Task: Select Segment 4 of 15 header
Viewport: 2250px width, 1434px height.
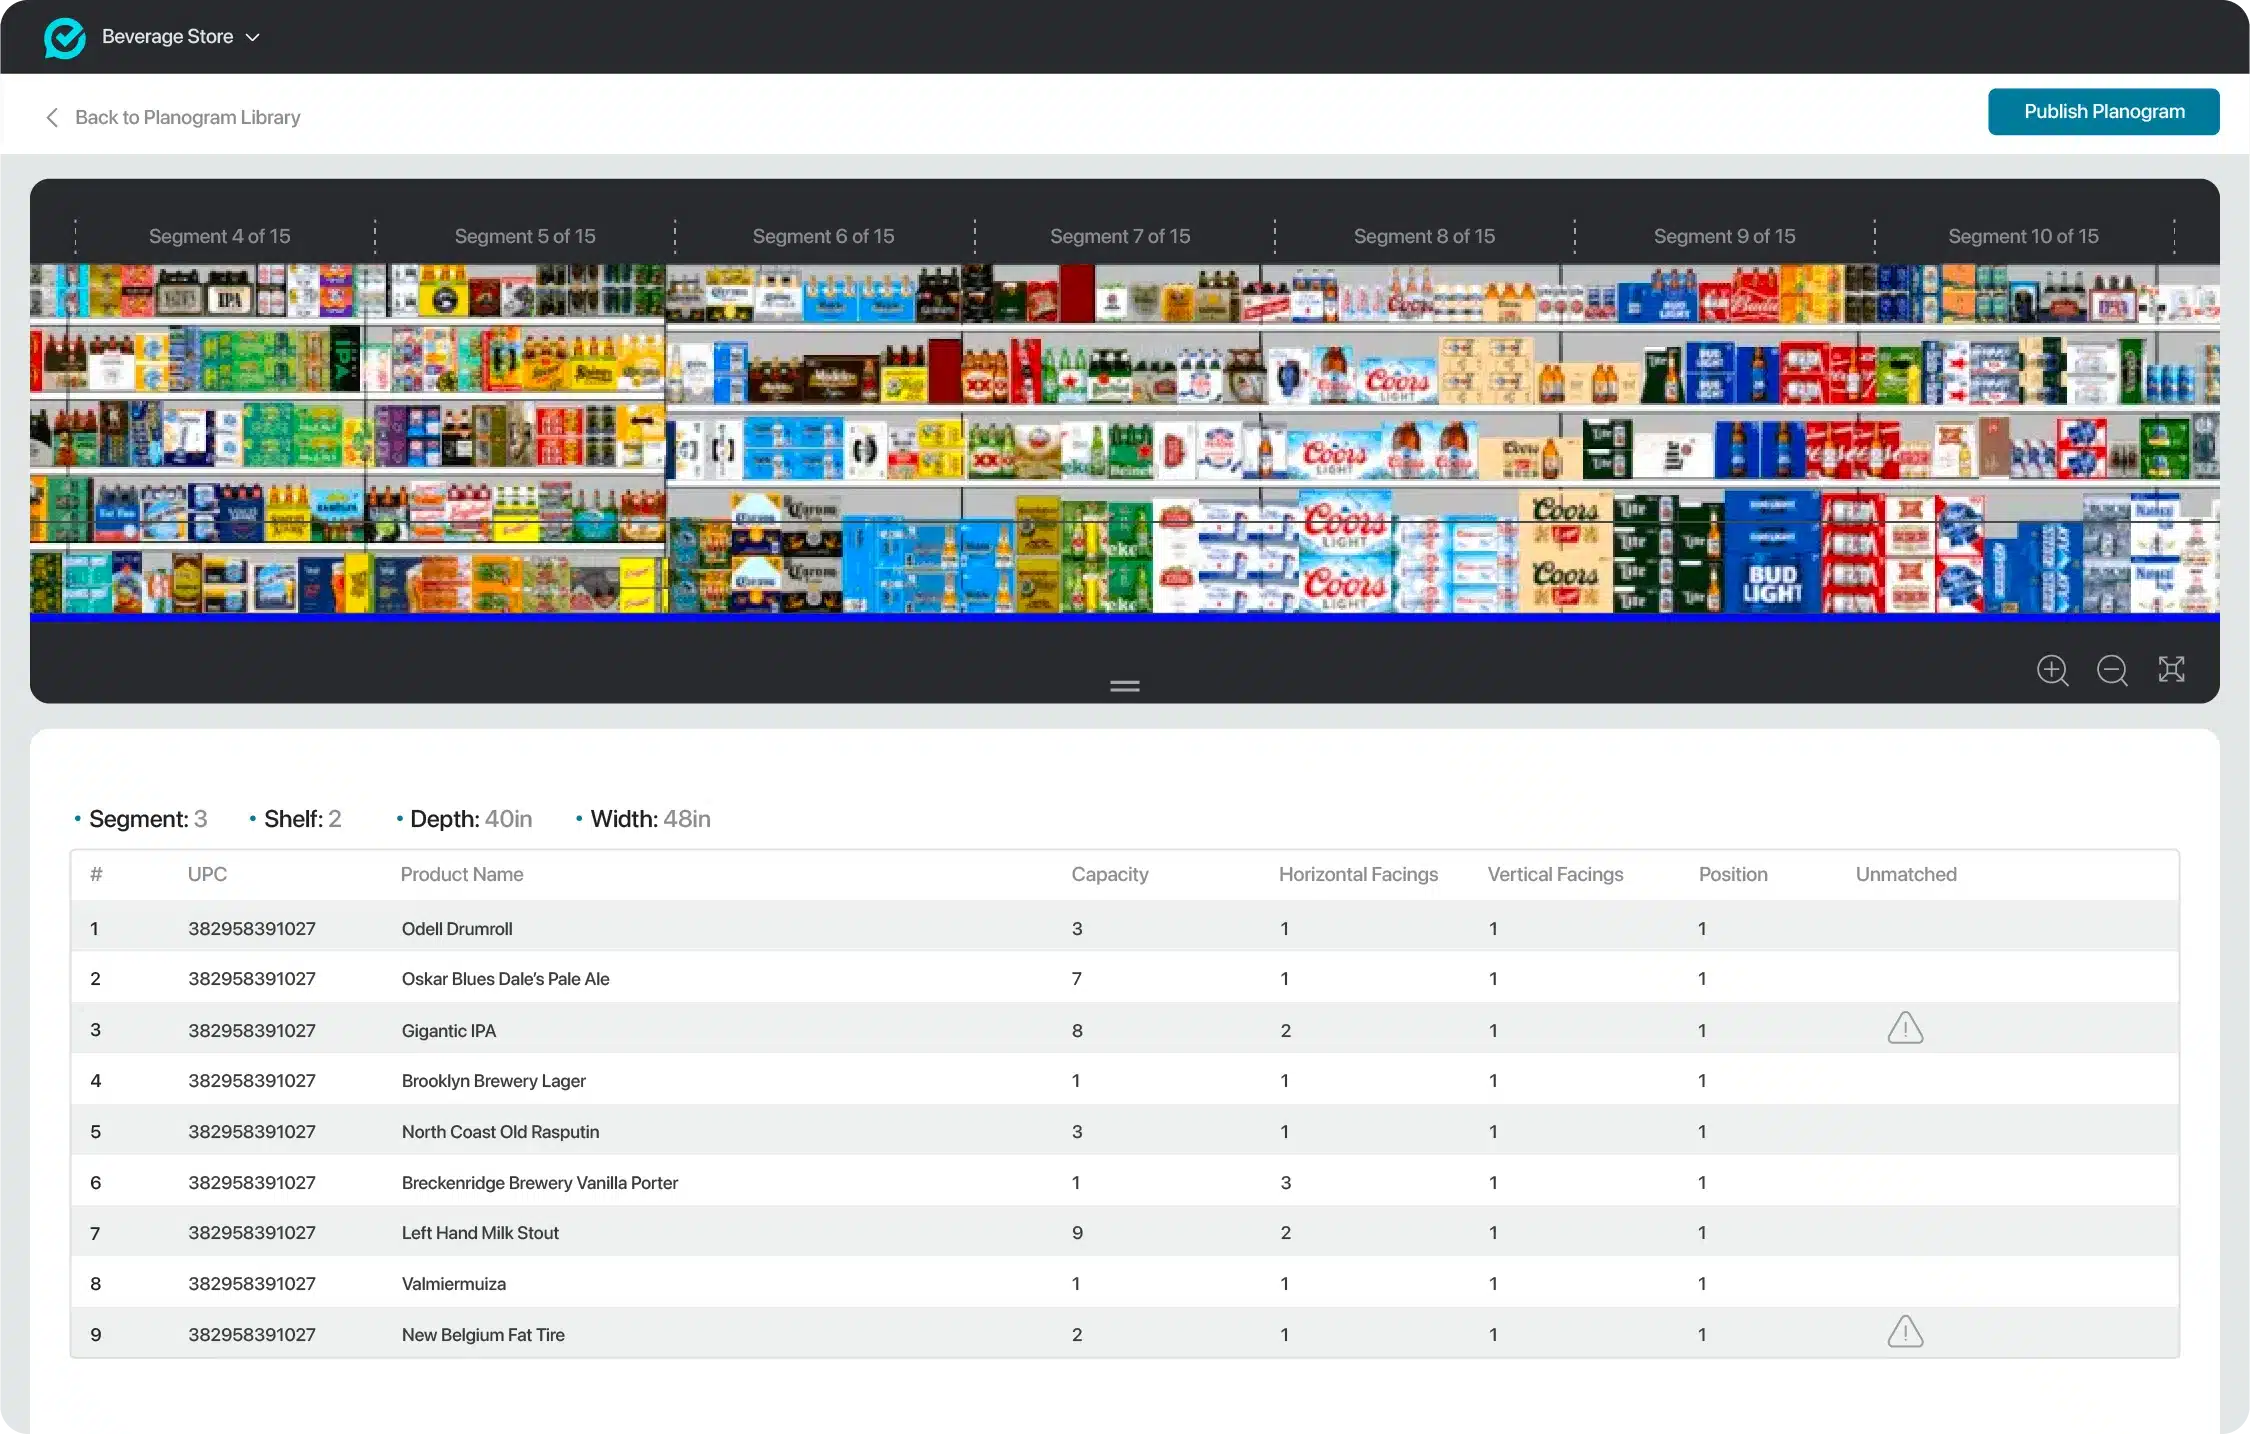Action: 219,236
